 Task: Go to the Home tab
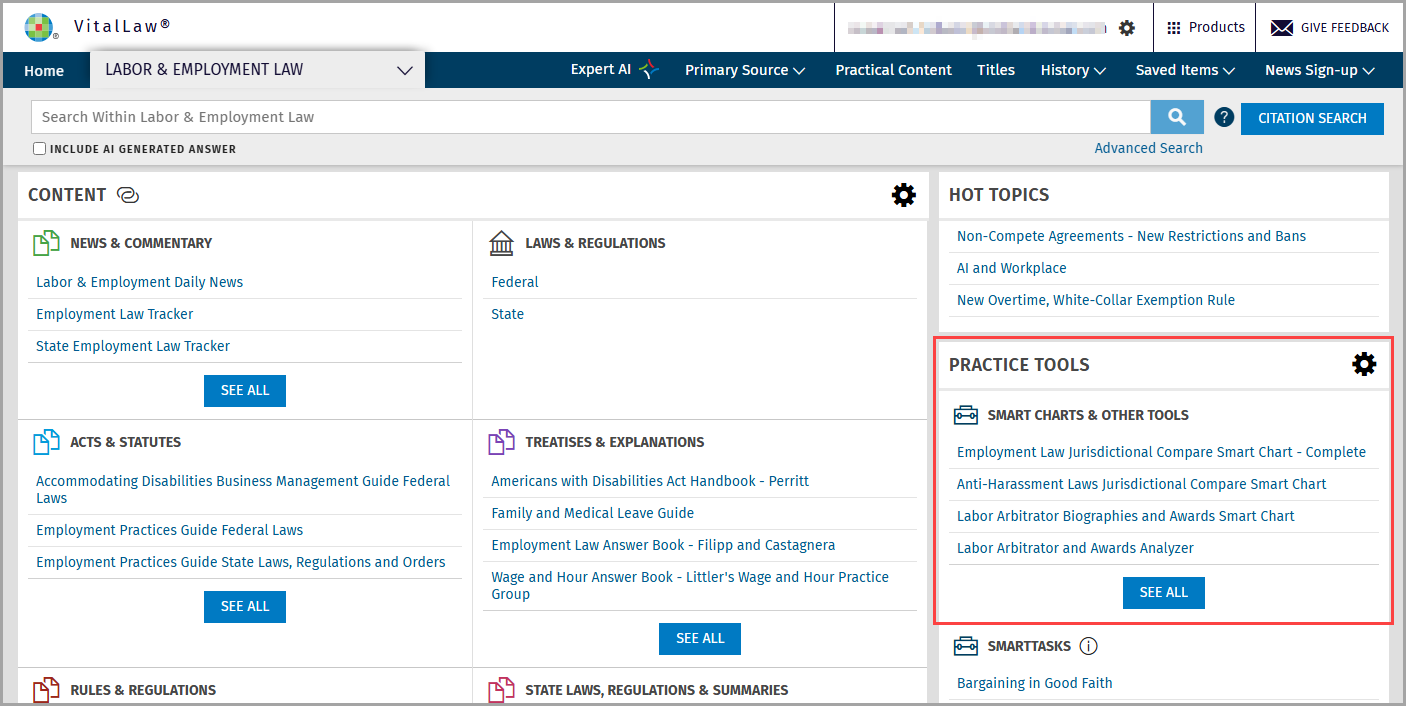point(44,71)
